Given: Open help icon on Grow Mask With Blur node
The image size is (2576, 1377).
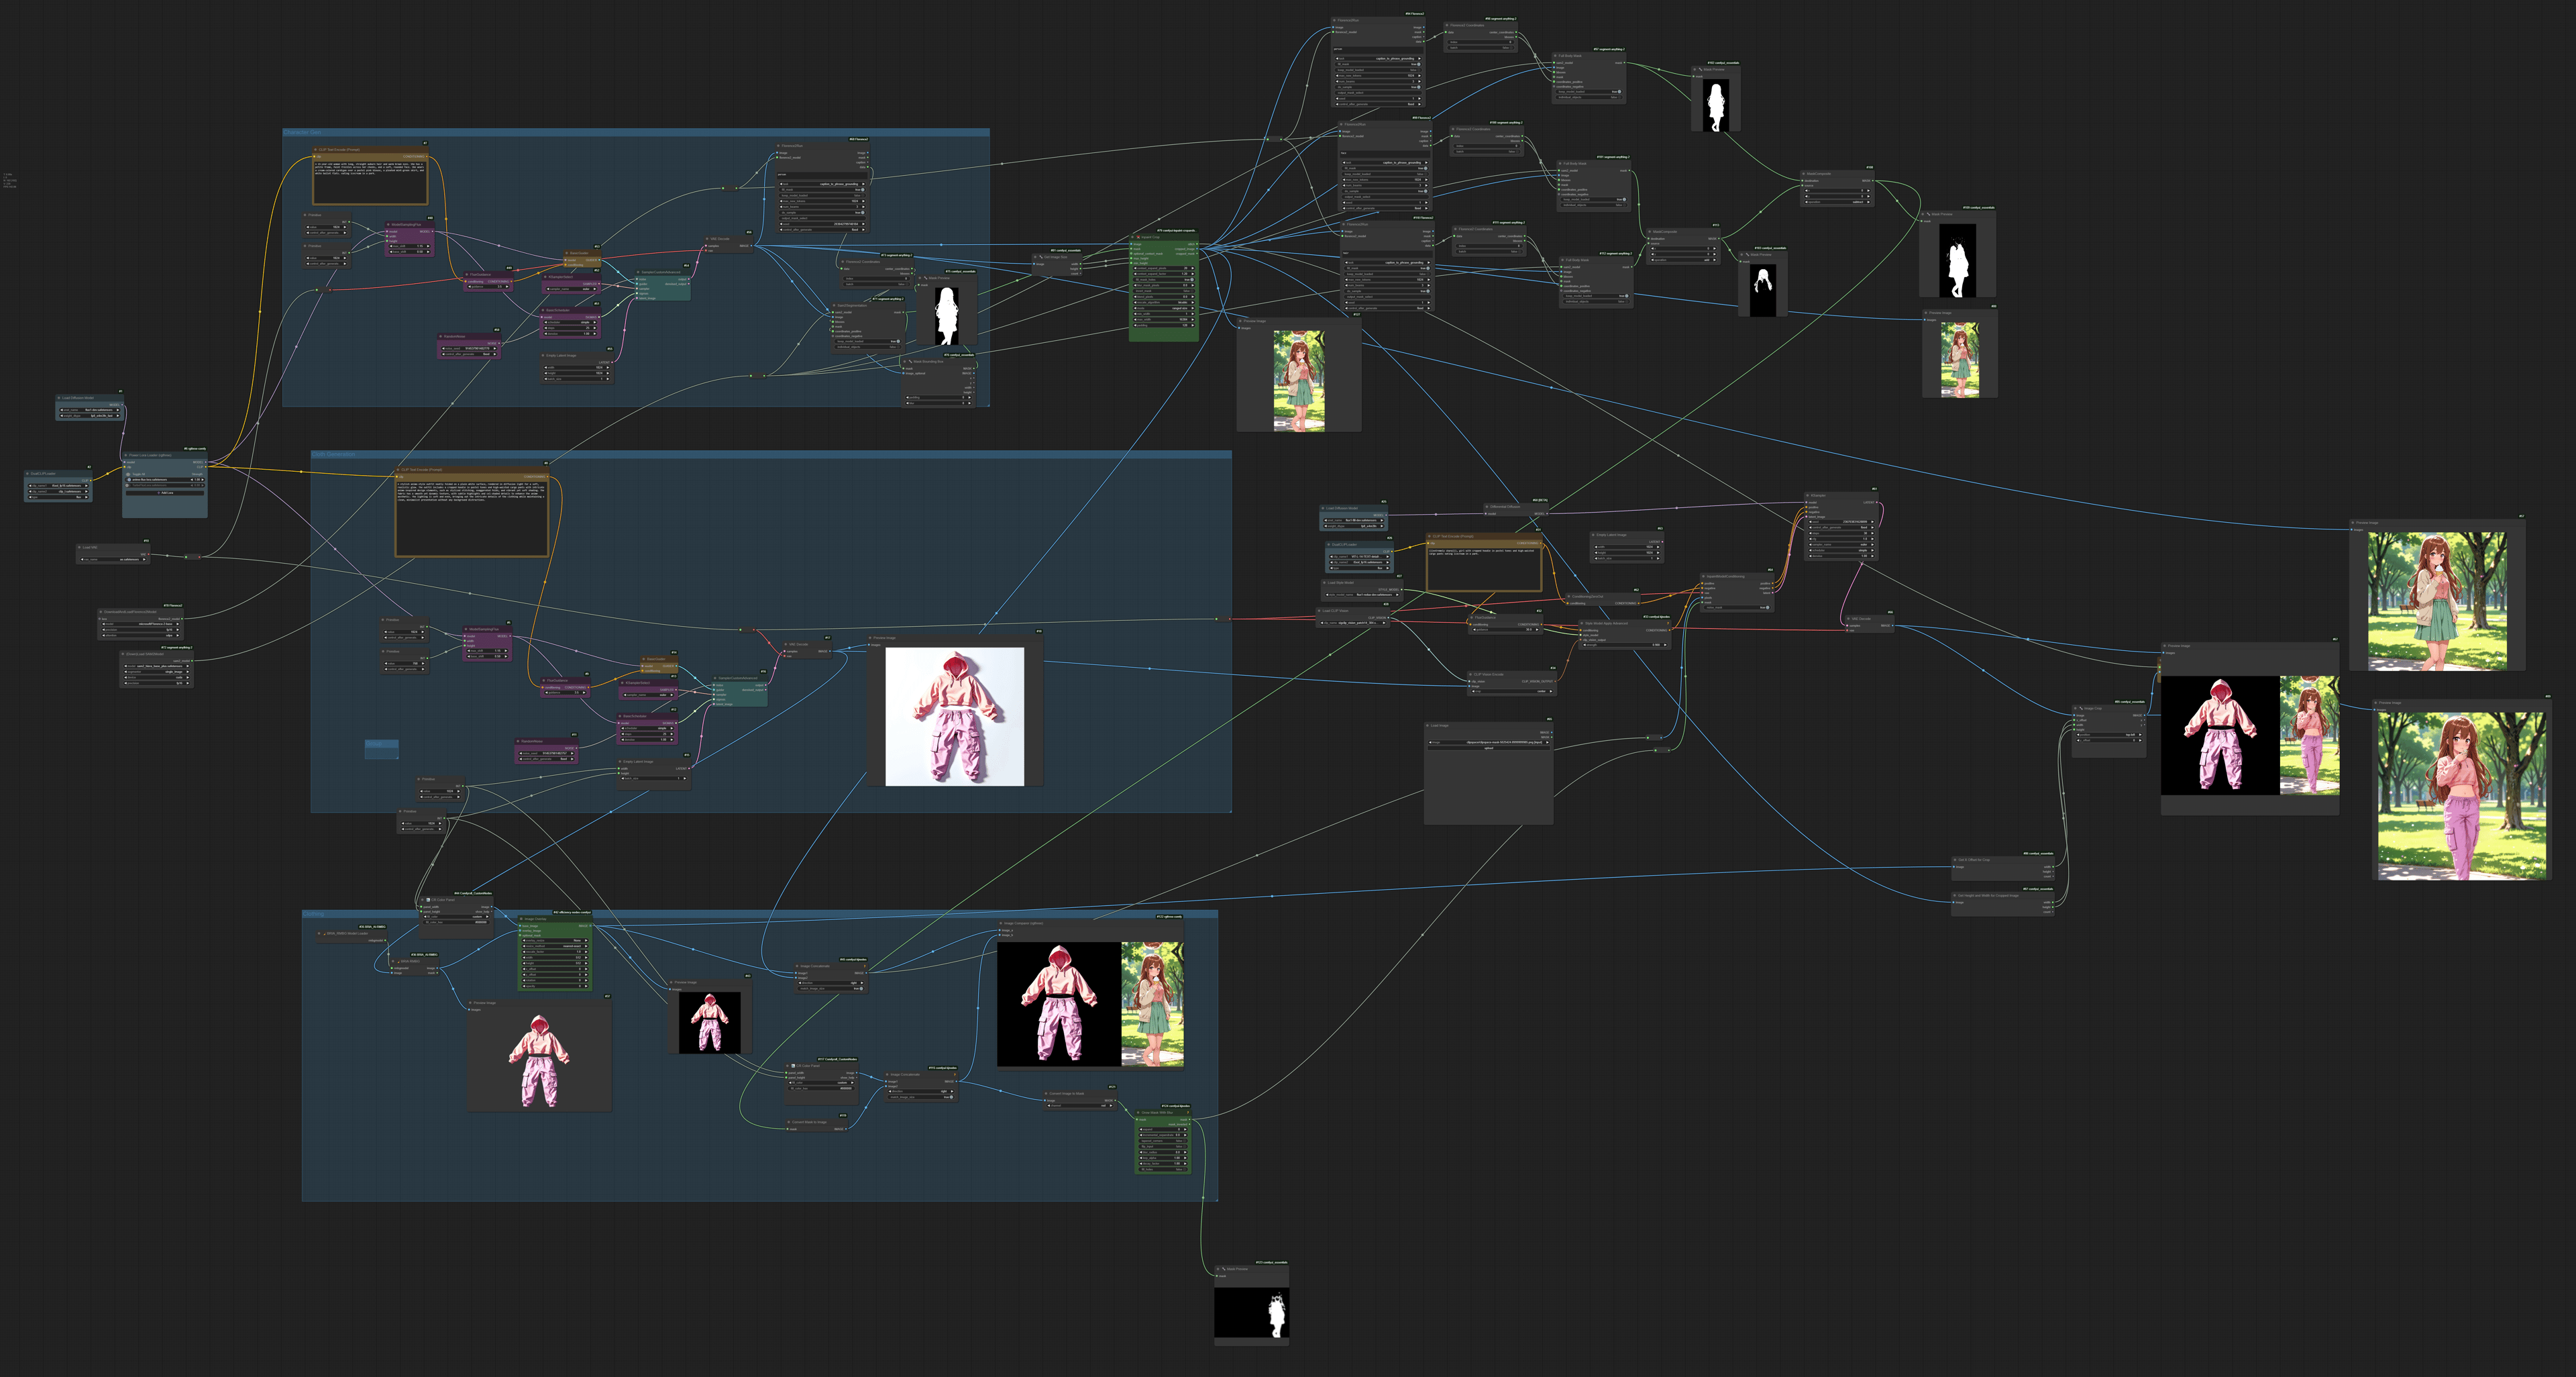Looking at the screenshot, I should [1188, 1112].
